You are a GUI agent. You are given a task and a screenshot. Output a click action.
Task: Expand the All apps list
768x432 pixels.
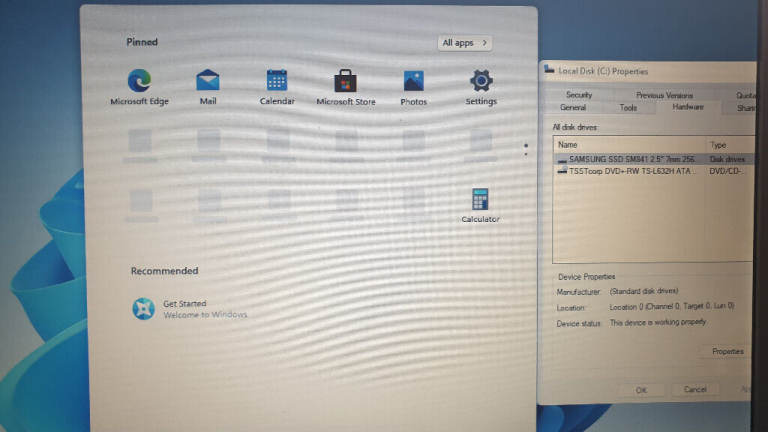click(x=464, y=43)
